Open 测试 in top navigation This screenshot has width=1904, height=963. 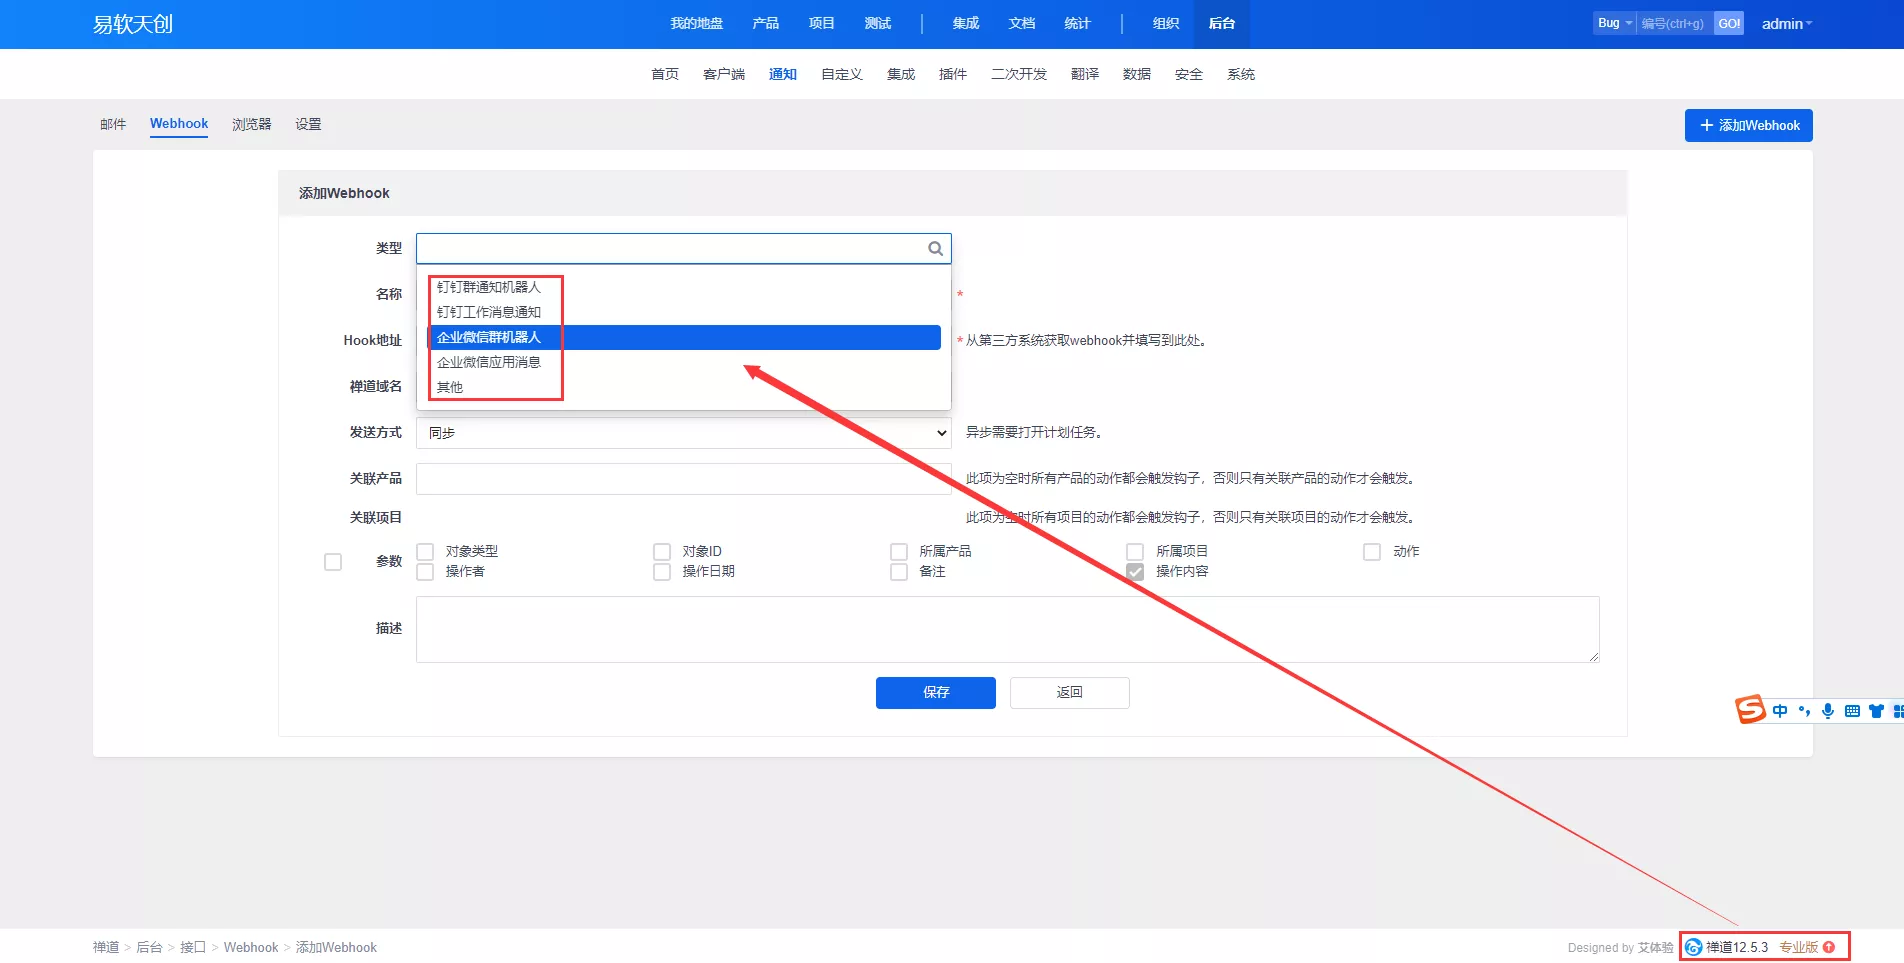pos(878,24)
